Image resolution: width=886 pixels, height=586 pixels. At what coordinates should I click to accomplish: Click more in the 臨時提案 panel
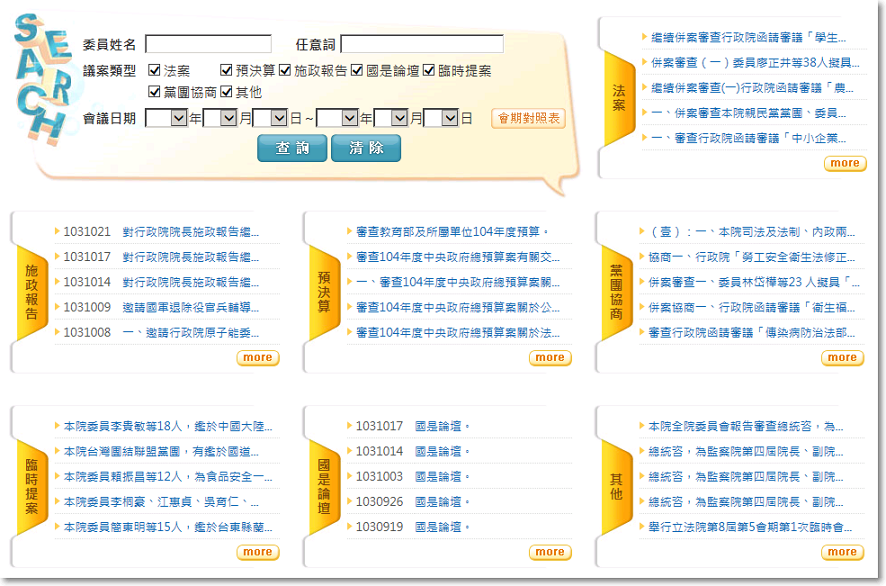pyautogui.click(x=257, y=551)
